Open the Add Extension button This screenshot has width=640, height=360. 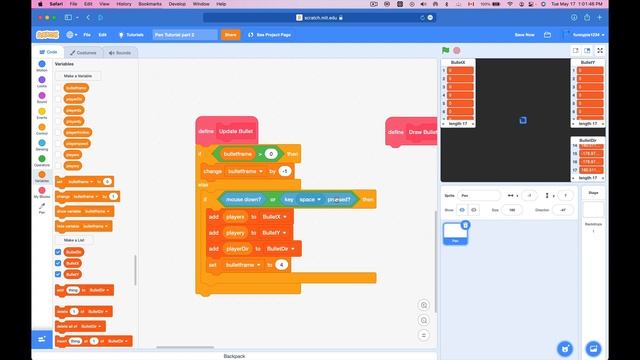[42, 339]
